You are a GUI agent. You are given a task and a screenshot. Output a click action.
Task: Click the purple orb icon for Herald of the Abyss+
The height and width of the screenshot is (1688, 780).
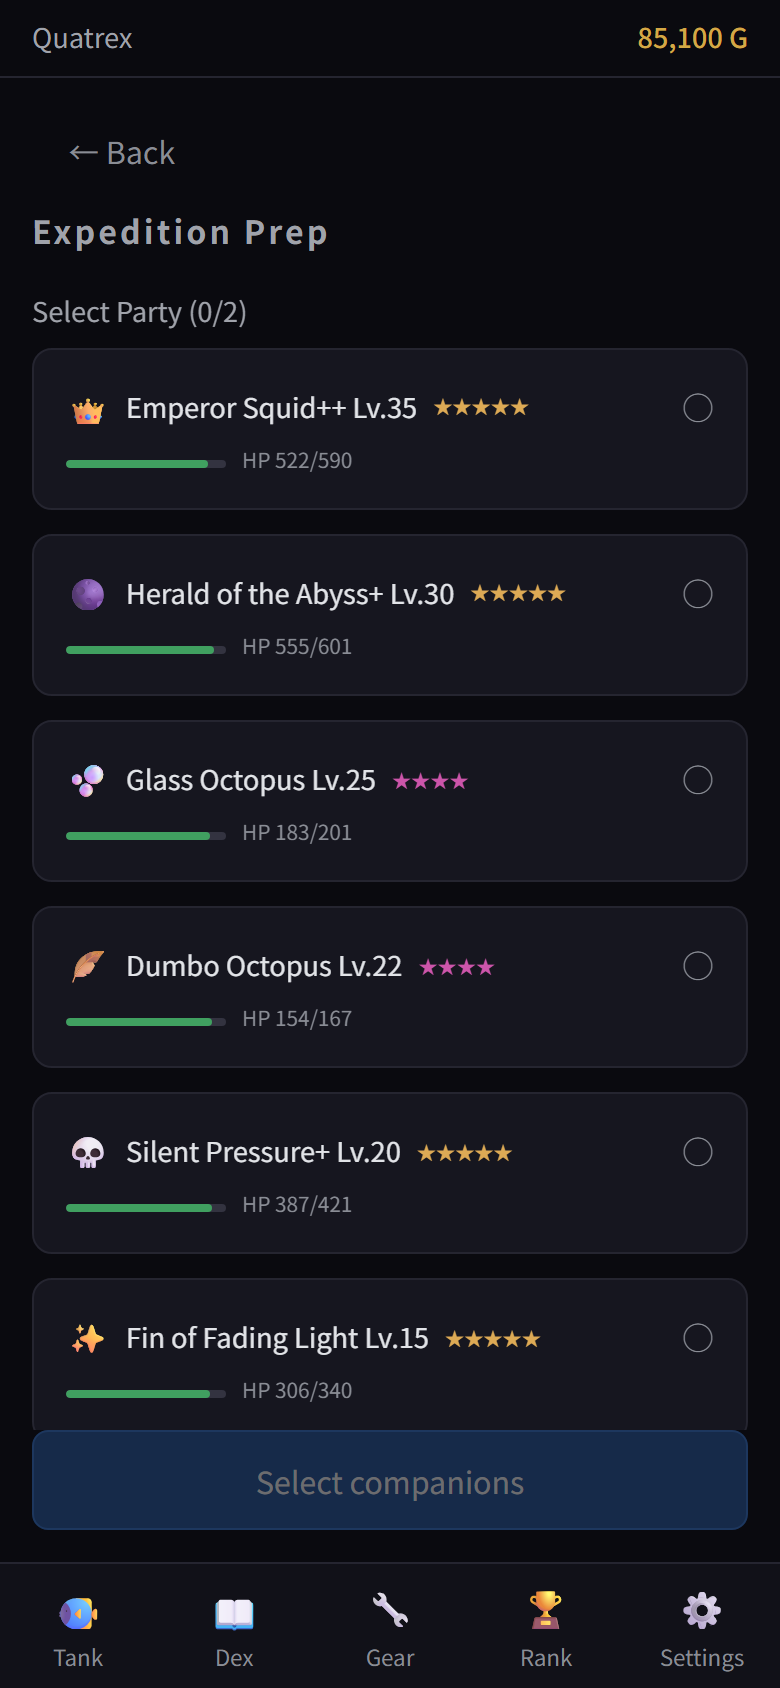[88, 595]
